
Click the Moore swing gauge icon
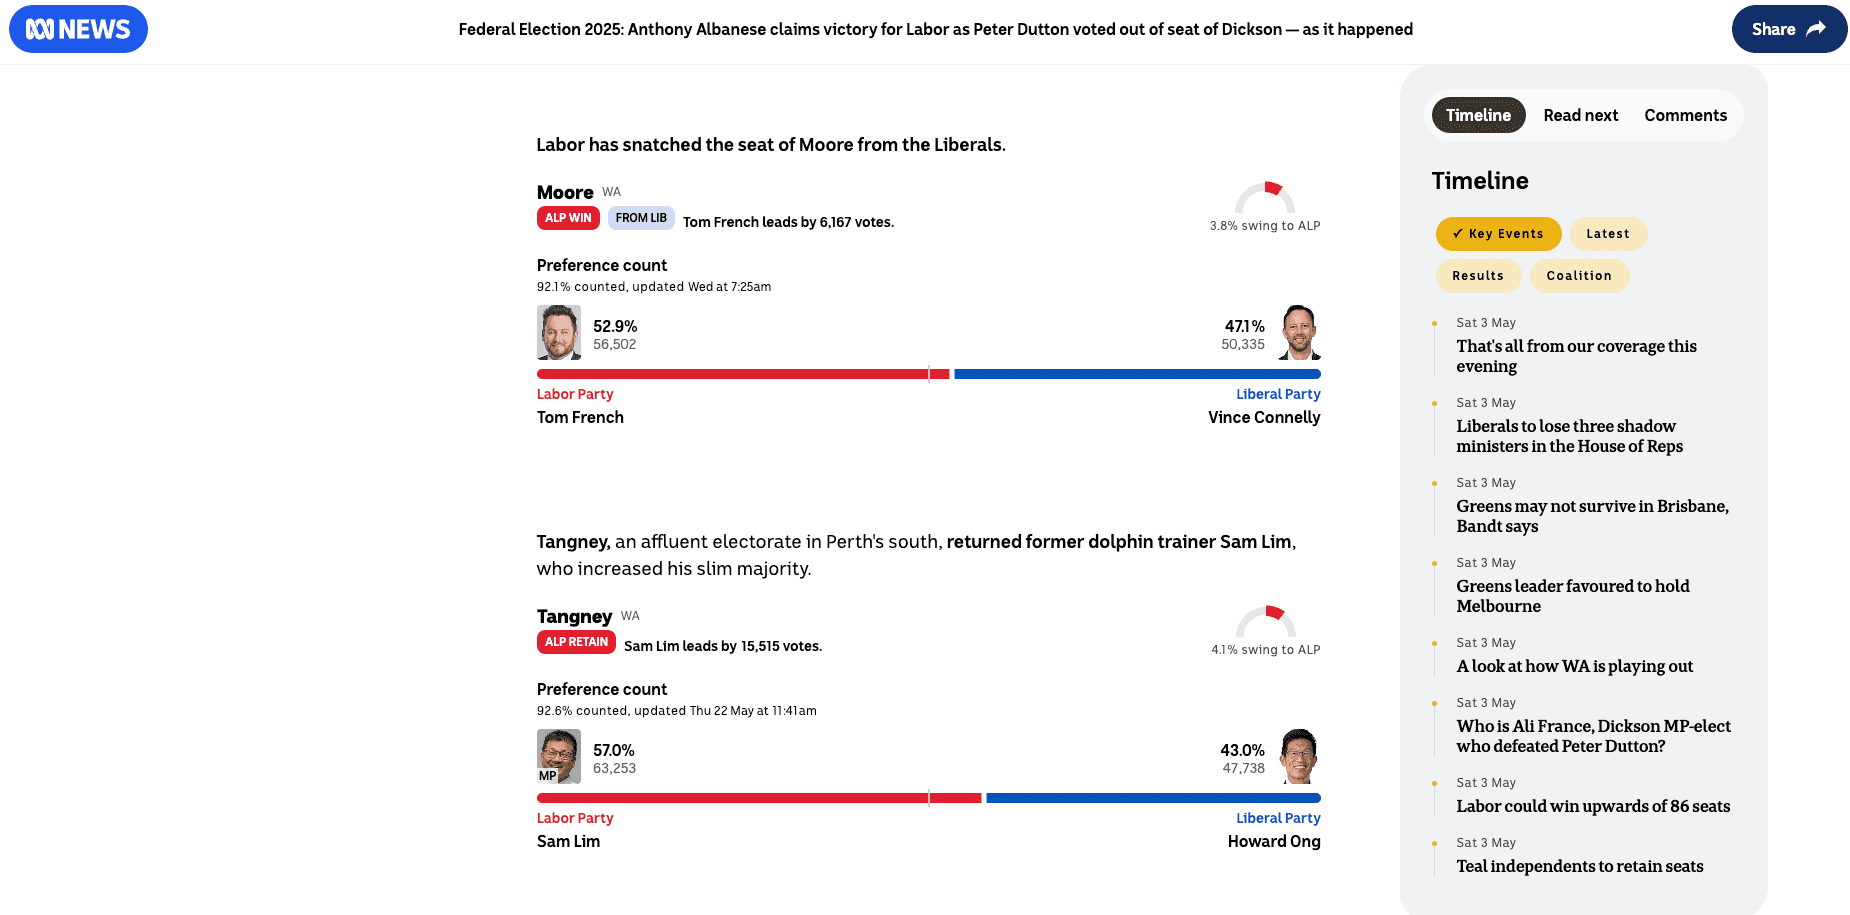[x=1265, y=199]
